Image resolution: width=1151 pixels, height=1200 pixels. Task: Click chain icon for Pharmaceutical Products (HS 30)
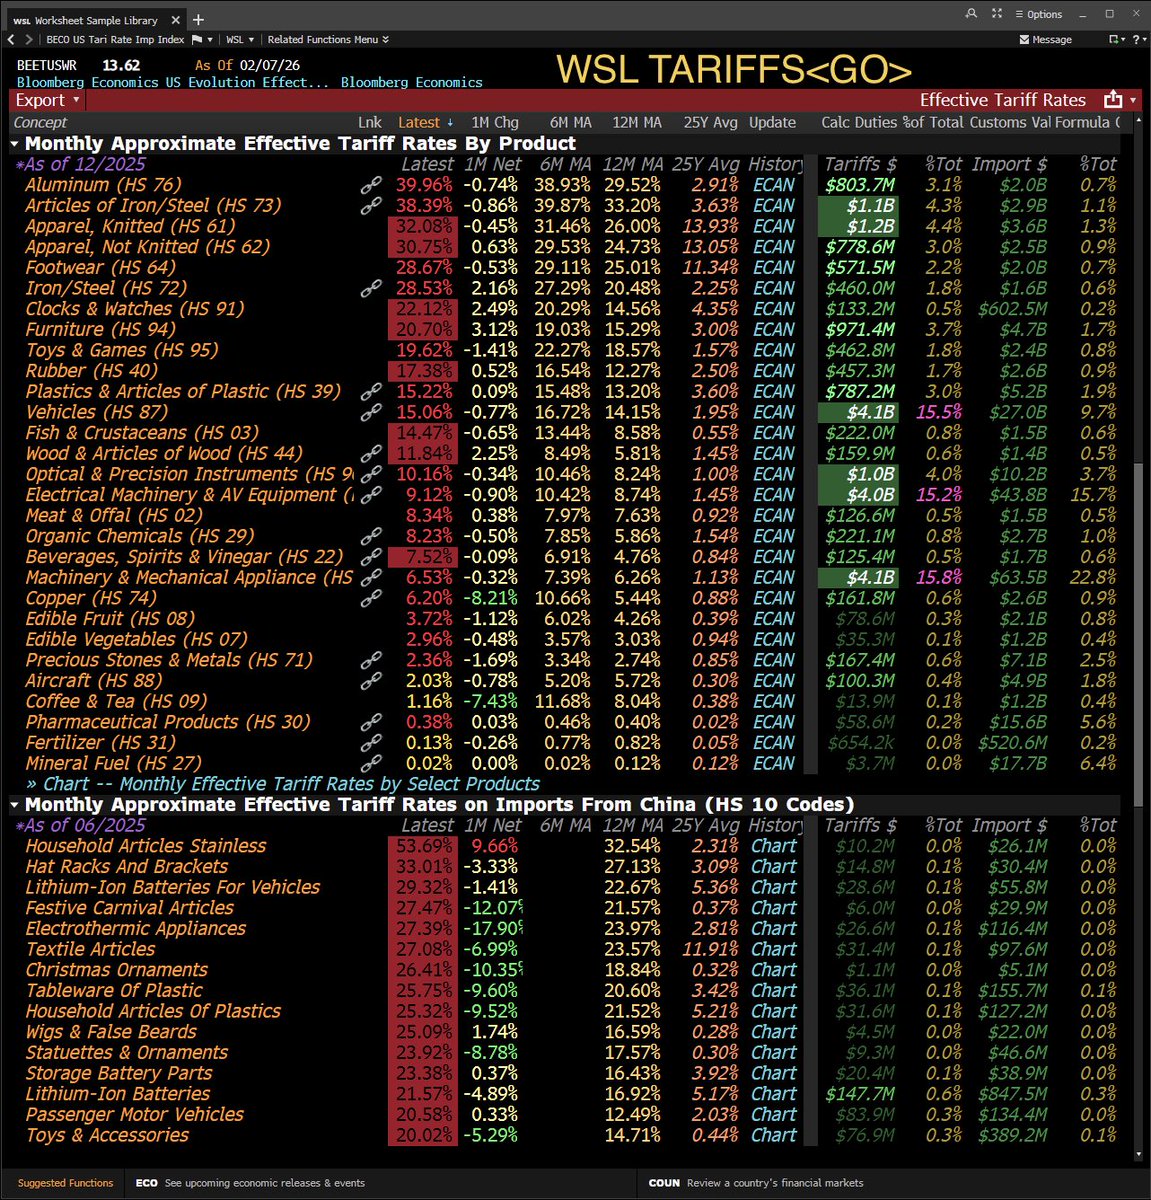(371, 722)
